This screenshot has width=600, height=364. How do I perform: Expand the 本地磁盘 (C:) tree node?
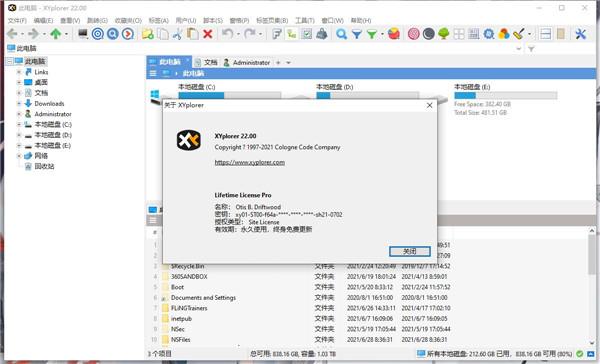coord(19,124)
